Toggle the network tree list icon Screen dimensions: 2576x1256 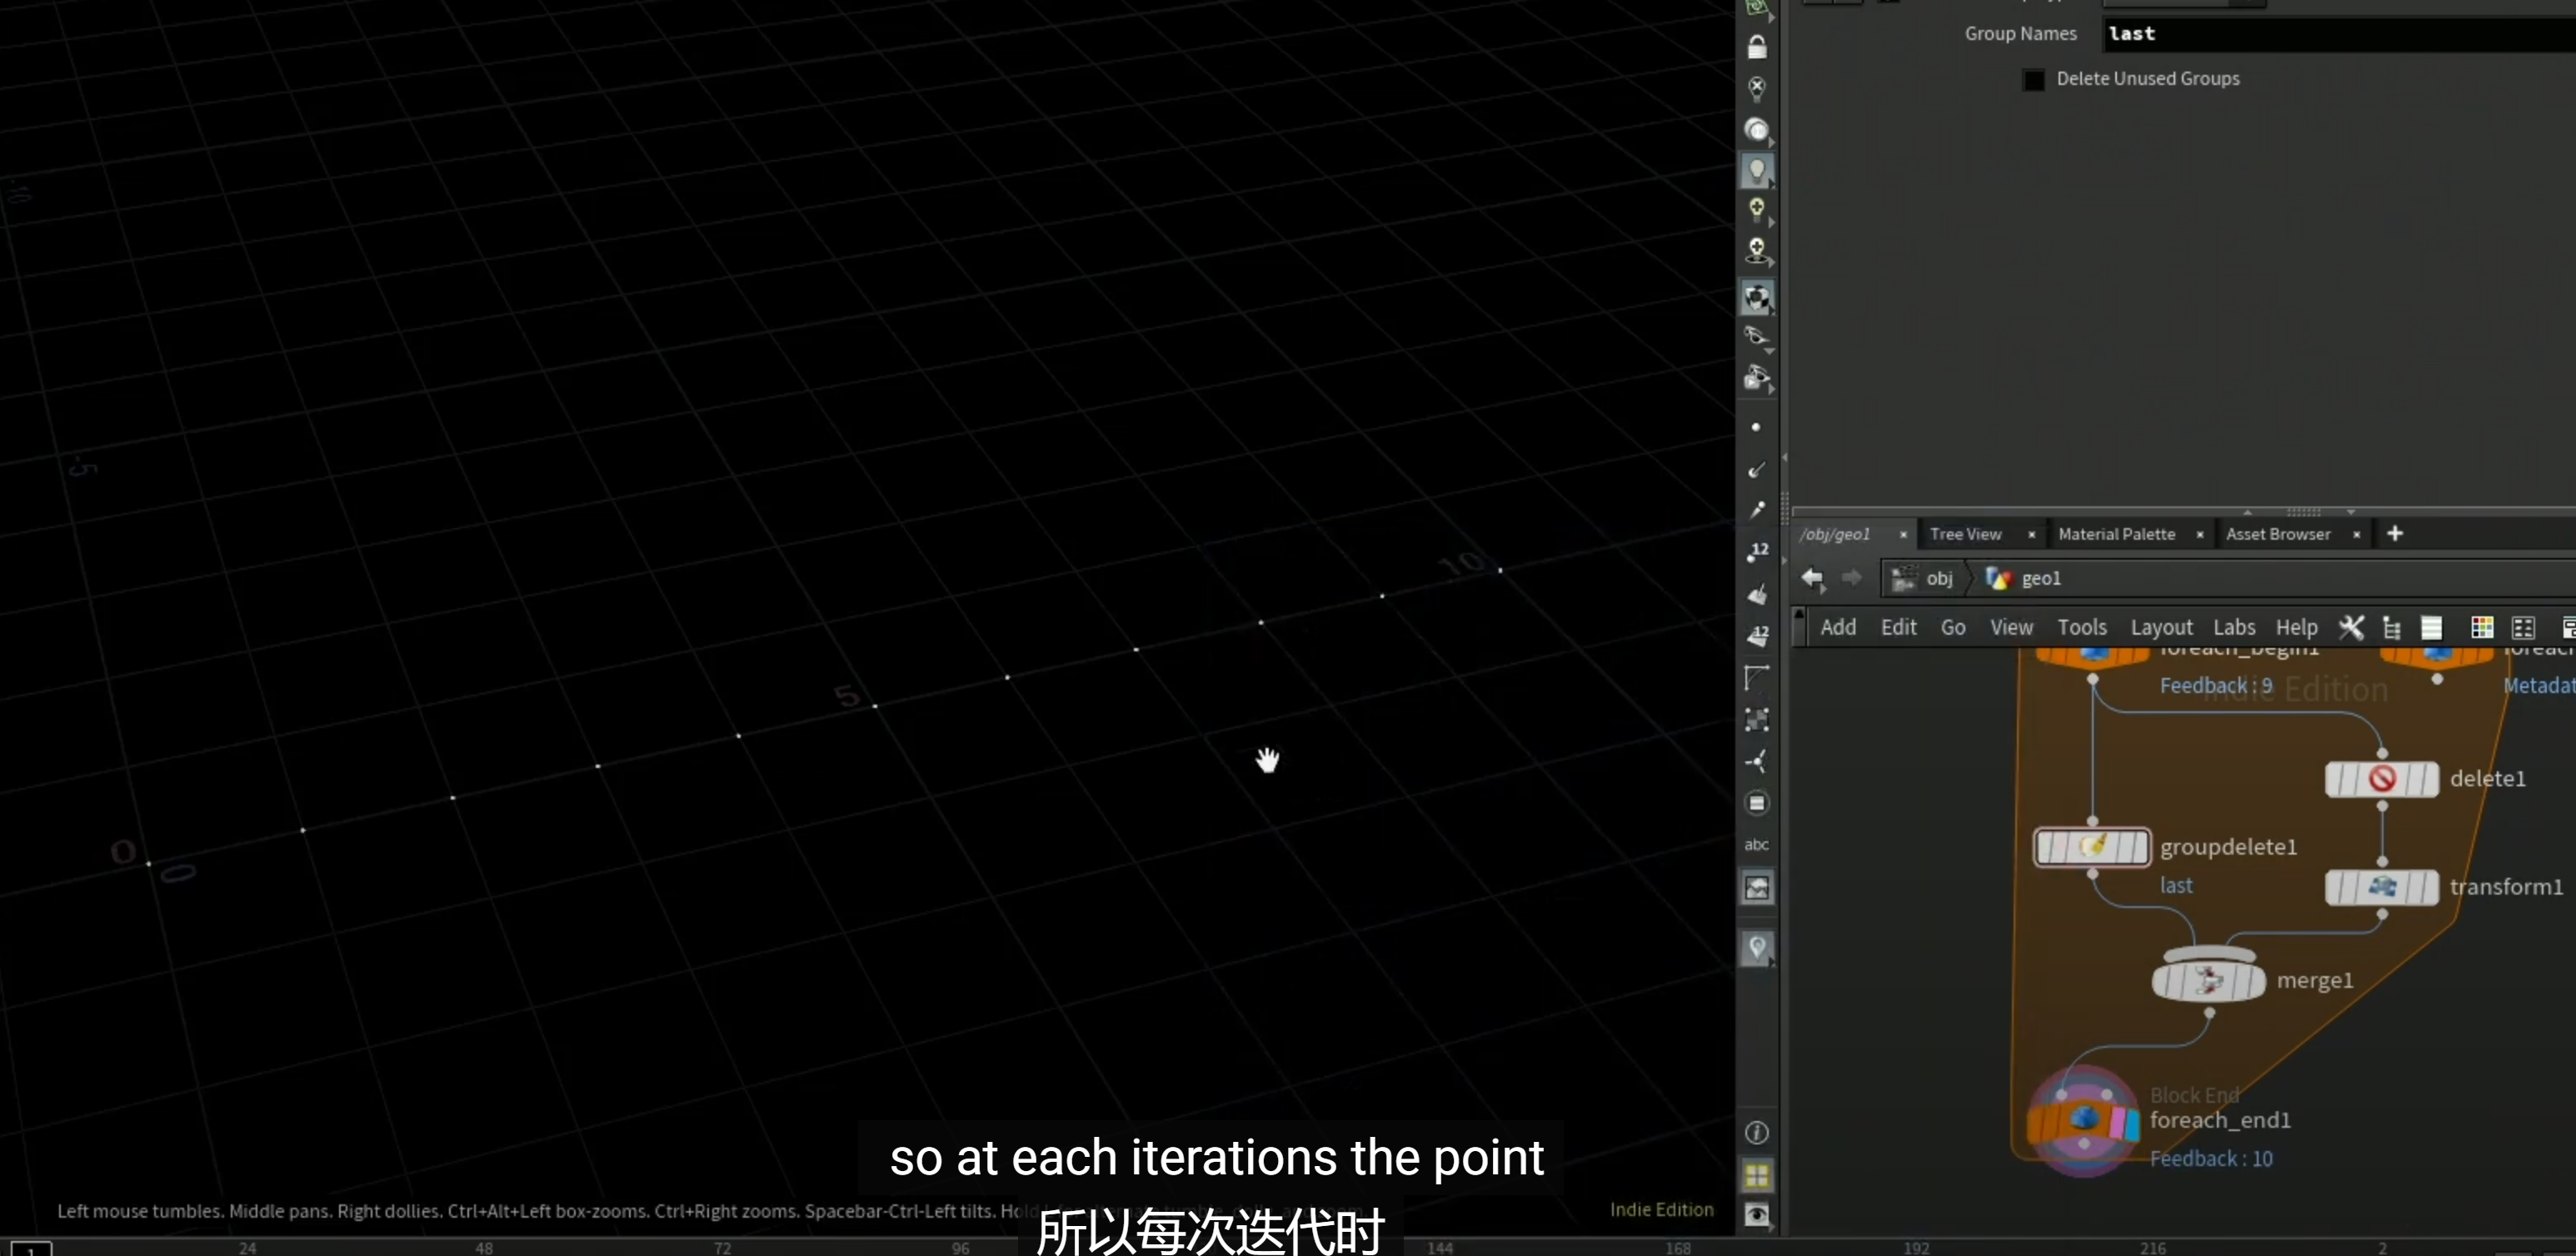[2391, 627]
